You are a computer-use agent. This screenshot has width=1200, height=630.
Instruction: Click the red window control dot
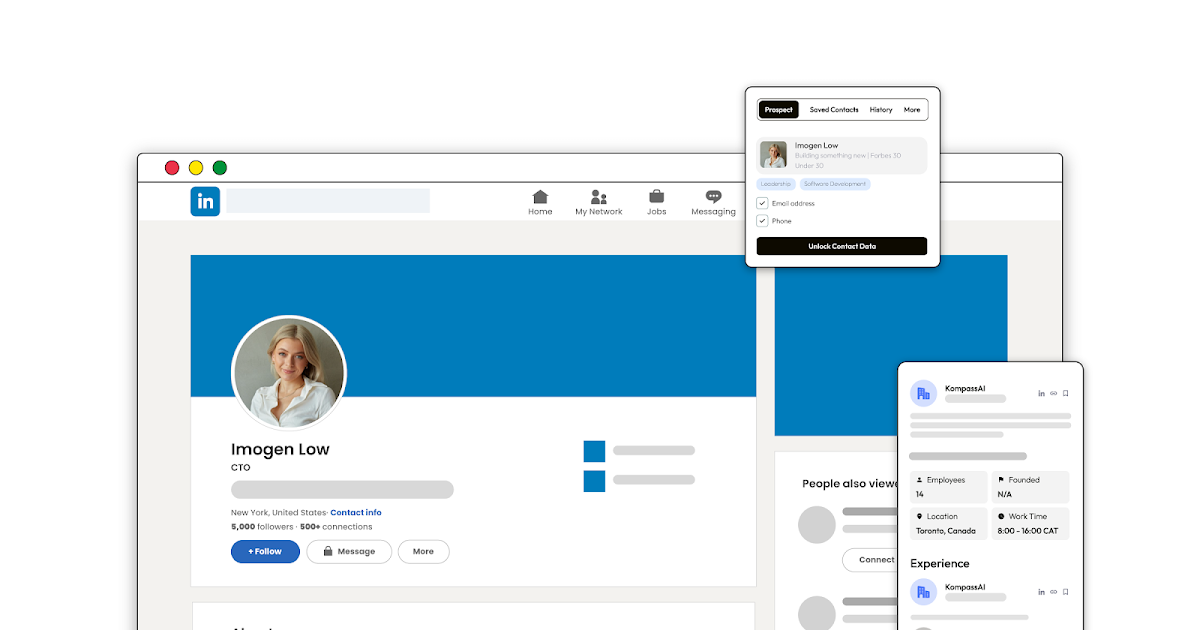click(172, 168)
